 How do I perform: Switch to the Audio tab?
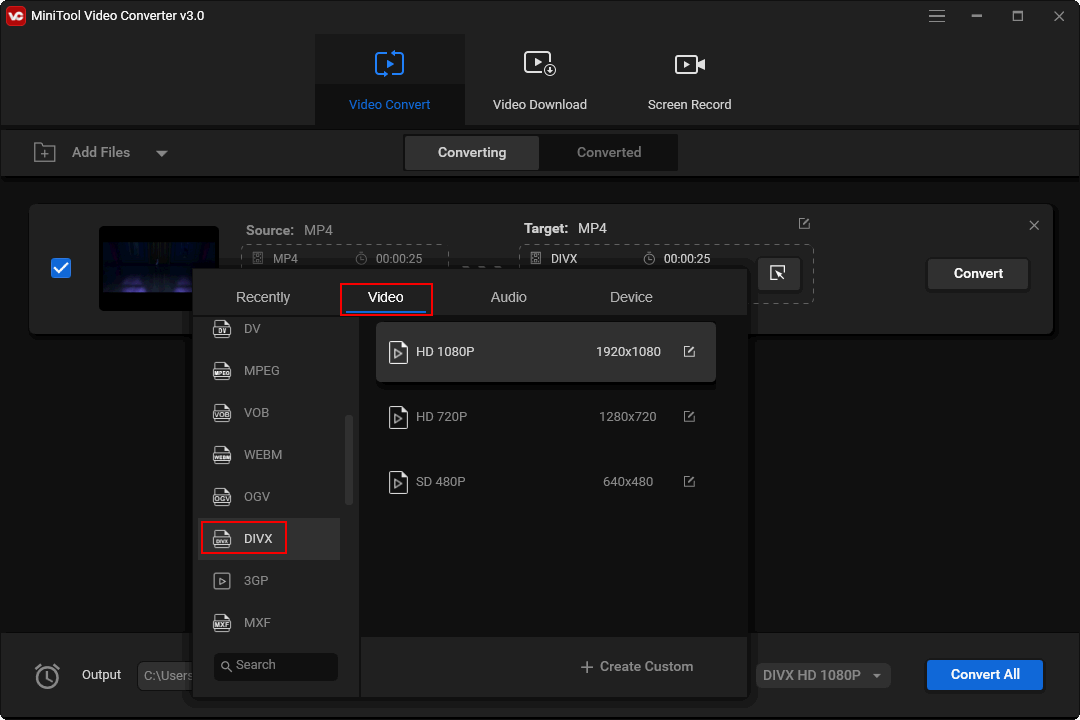click(x=508, y=297)
